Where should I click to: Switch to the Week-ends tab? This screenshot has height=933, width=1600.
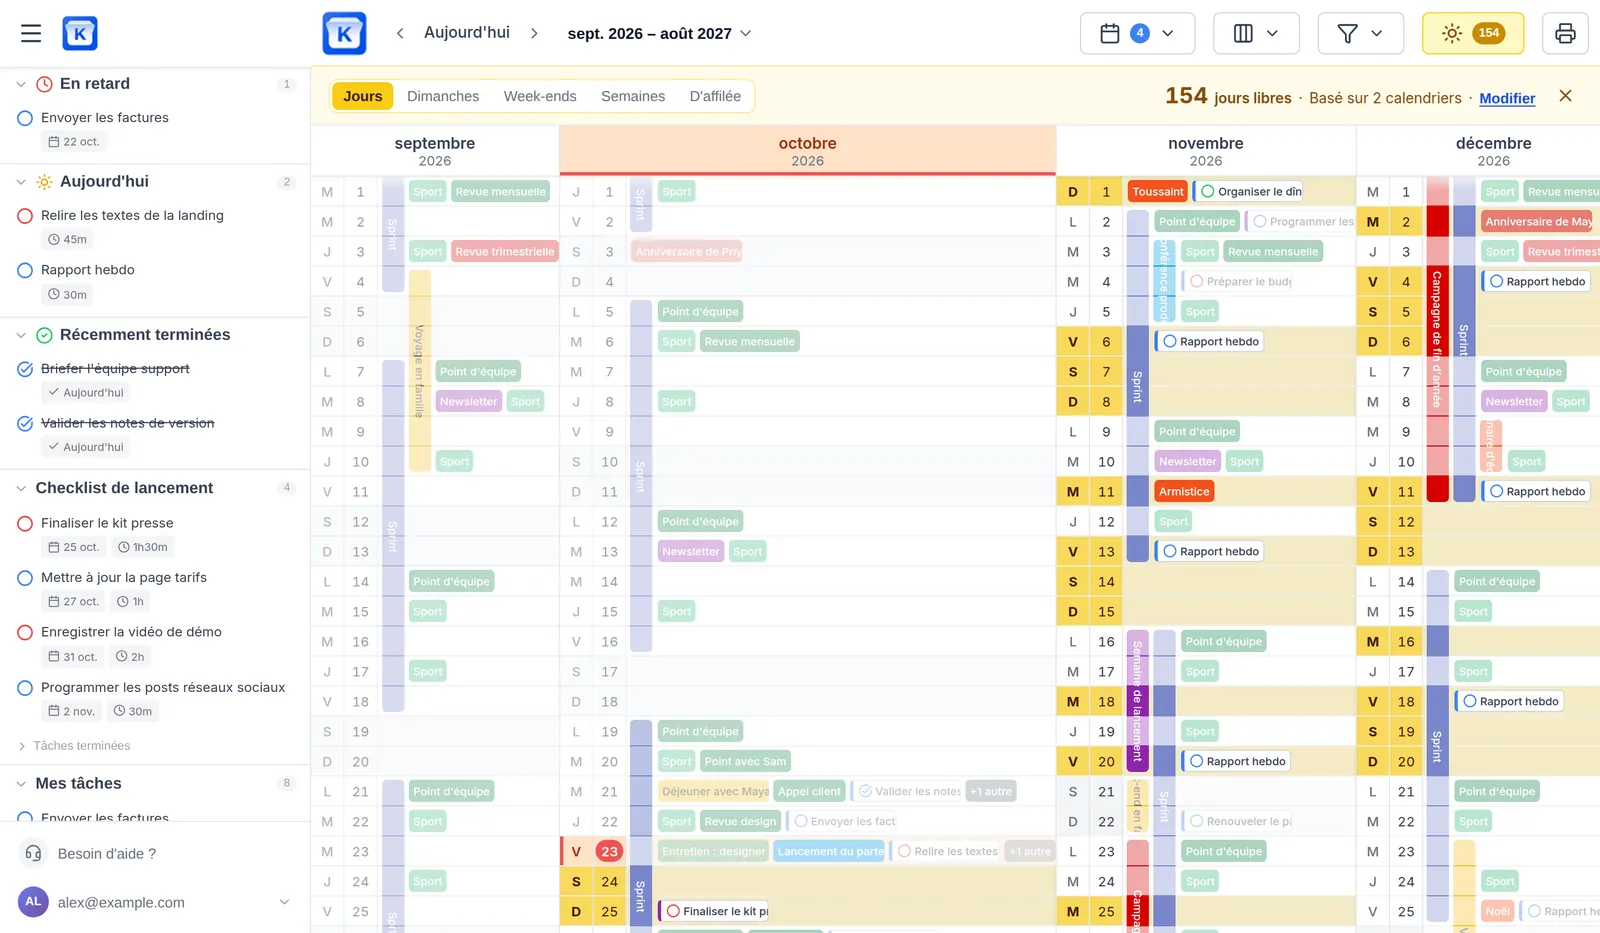click(540, 96)
